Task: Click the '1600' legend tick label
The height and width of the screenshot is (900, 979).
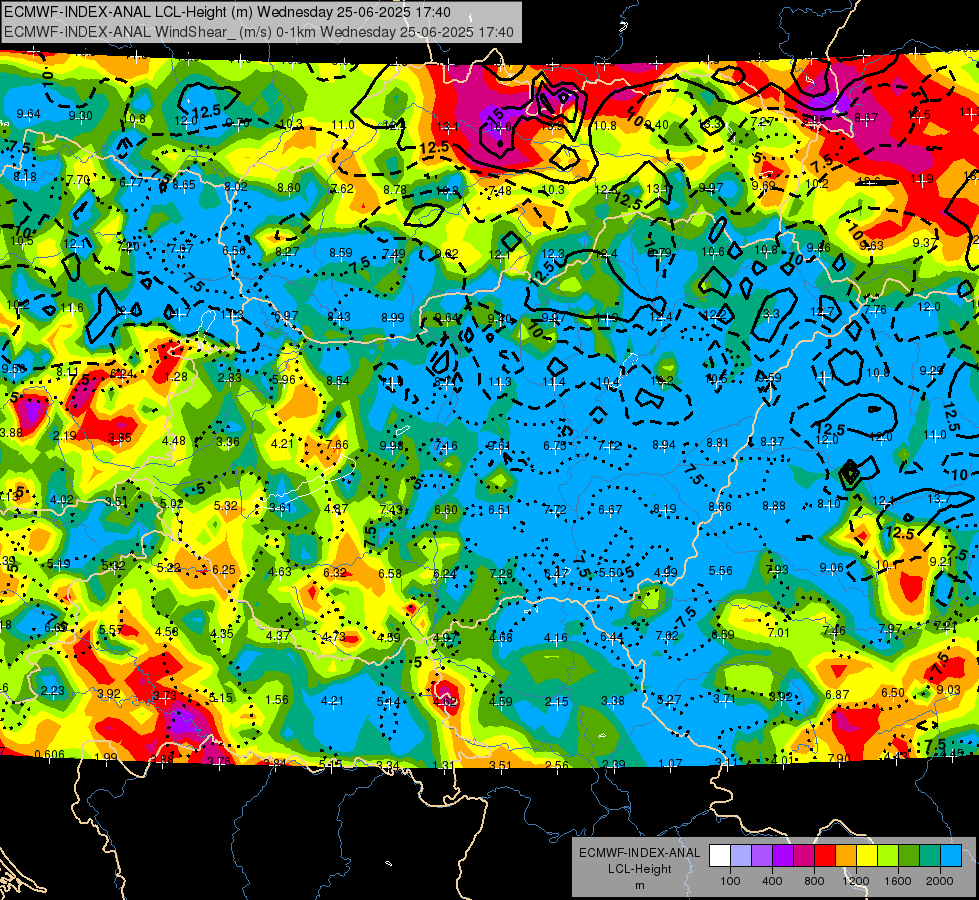Action: tap(898, 881)
